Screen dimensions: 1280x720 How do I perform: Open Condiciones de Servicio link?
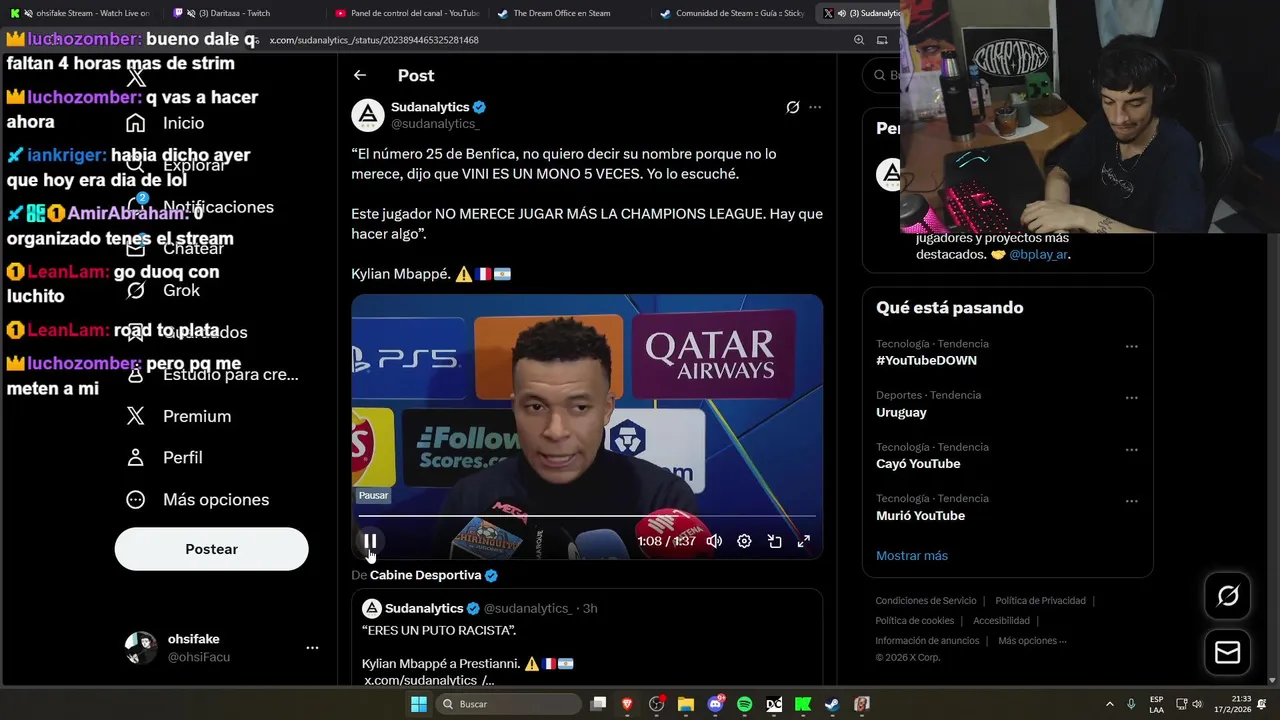(x=926, y=601)
